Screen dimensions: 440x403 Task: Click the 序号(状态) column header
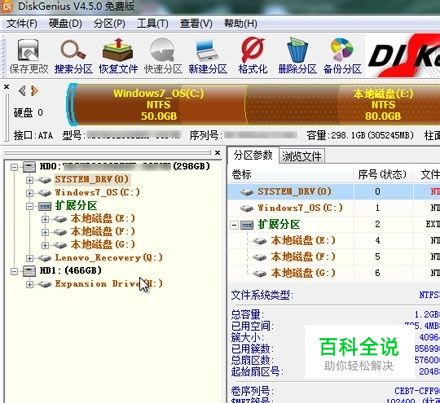click(x=382, y=174)
